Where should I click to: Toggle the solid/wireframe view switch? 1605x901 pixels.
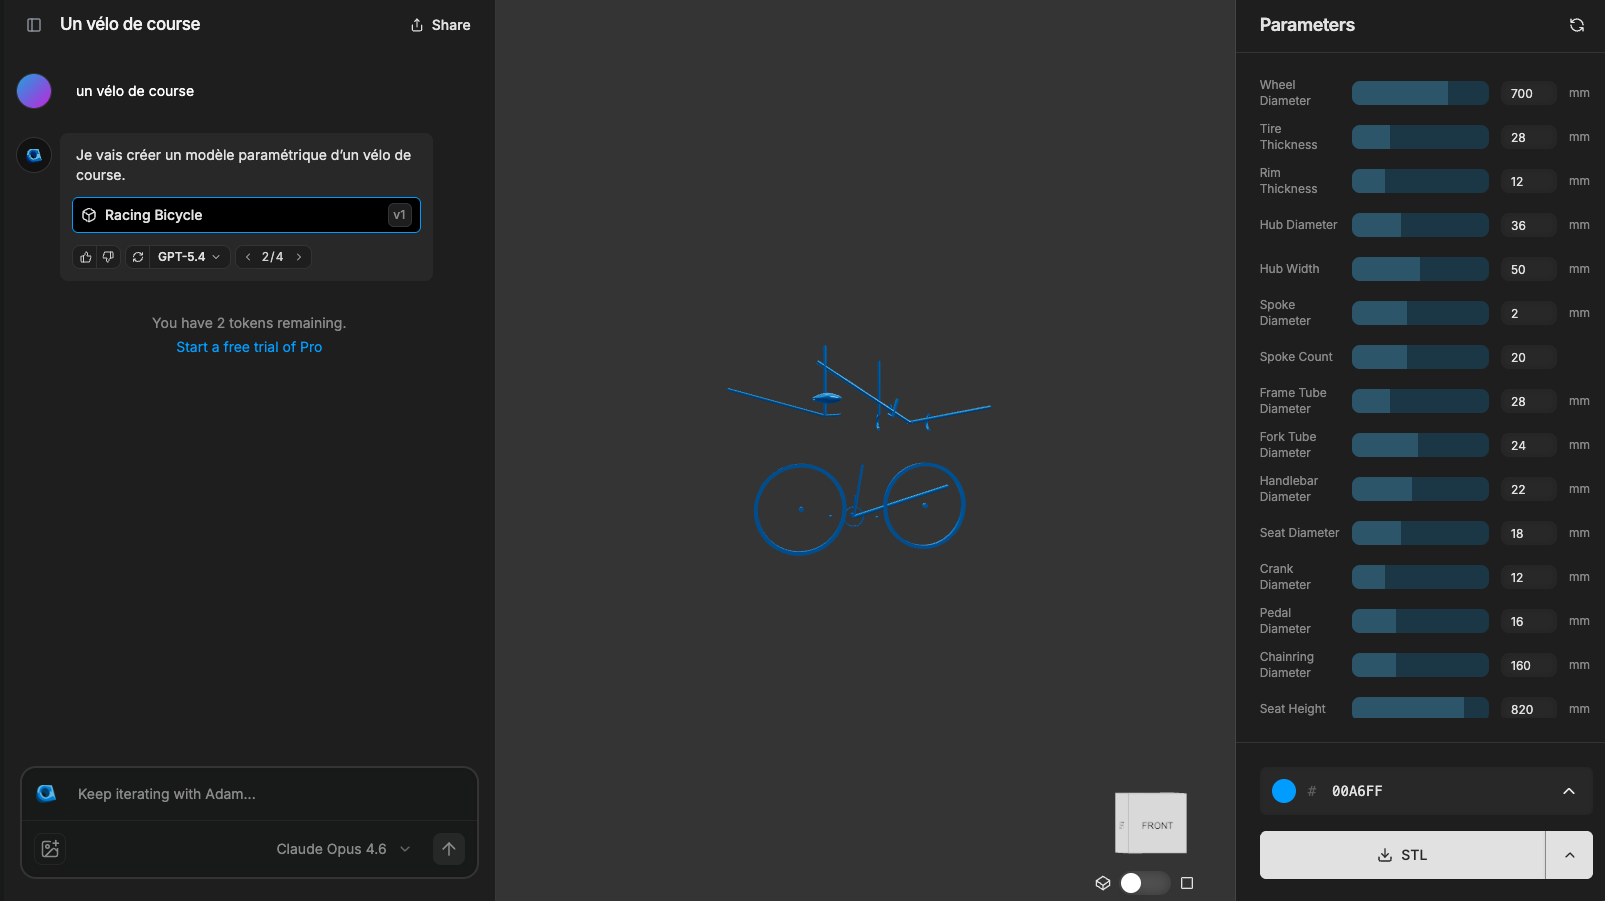click(x=1144, y=883)
